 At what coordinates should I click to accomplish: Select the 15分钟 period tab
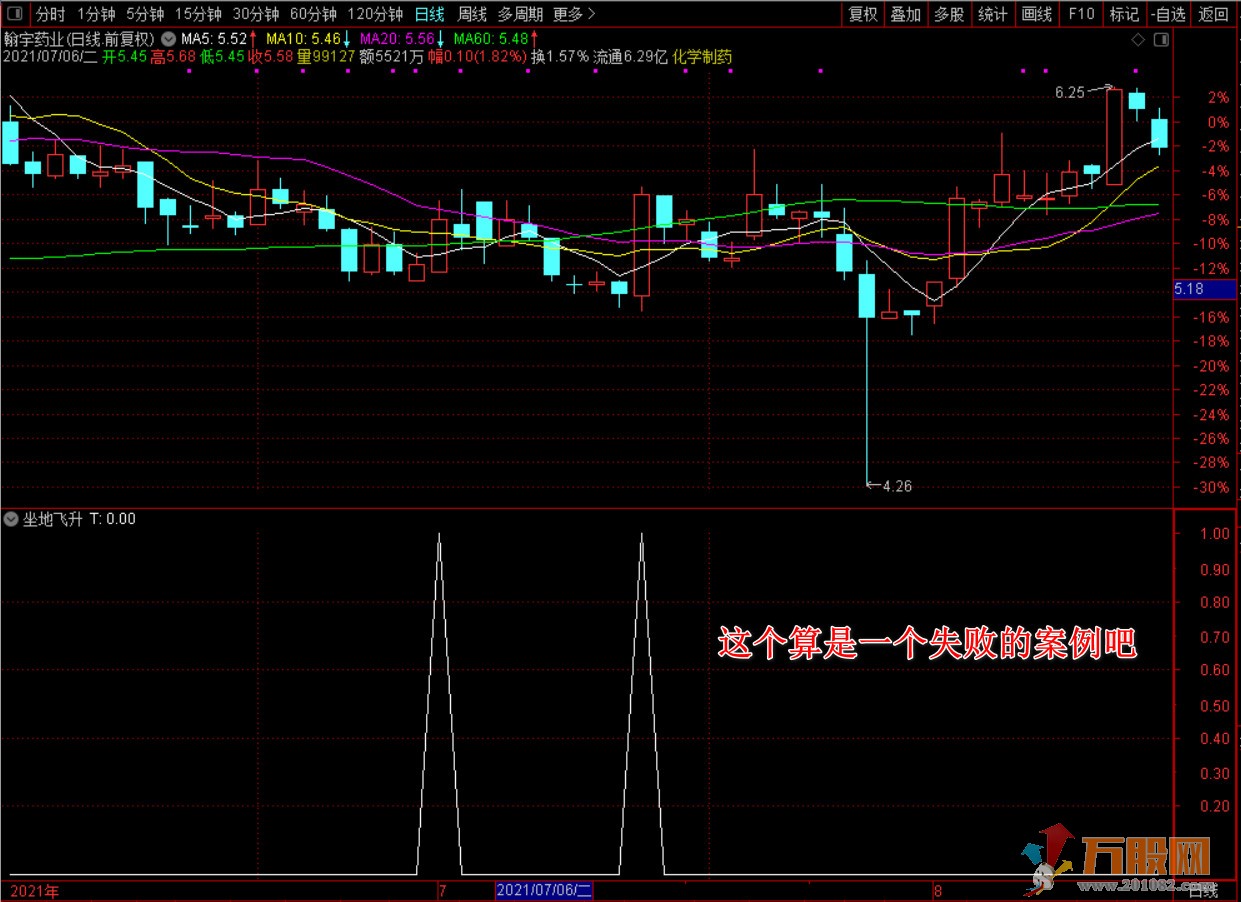pyautogui.click(x=198, y=14)
